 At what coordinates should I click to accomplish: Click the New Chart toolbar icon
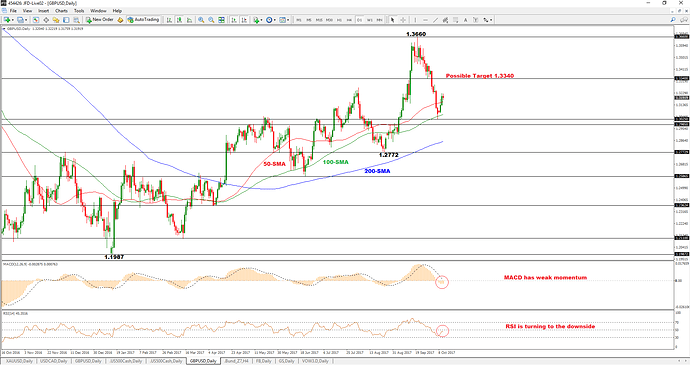[x=7, y=20]
